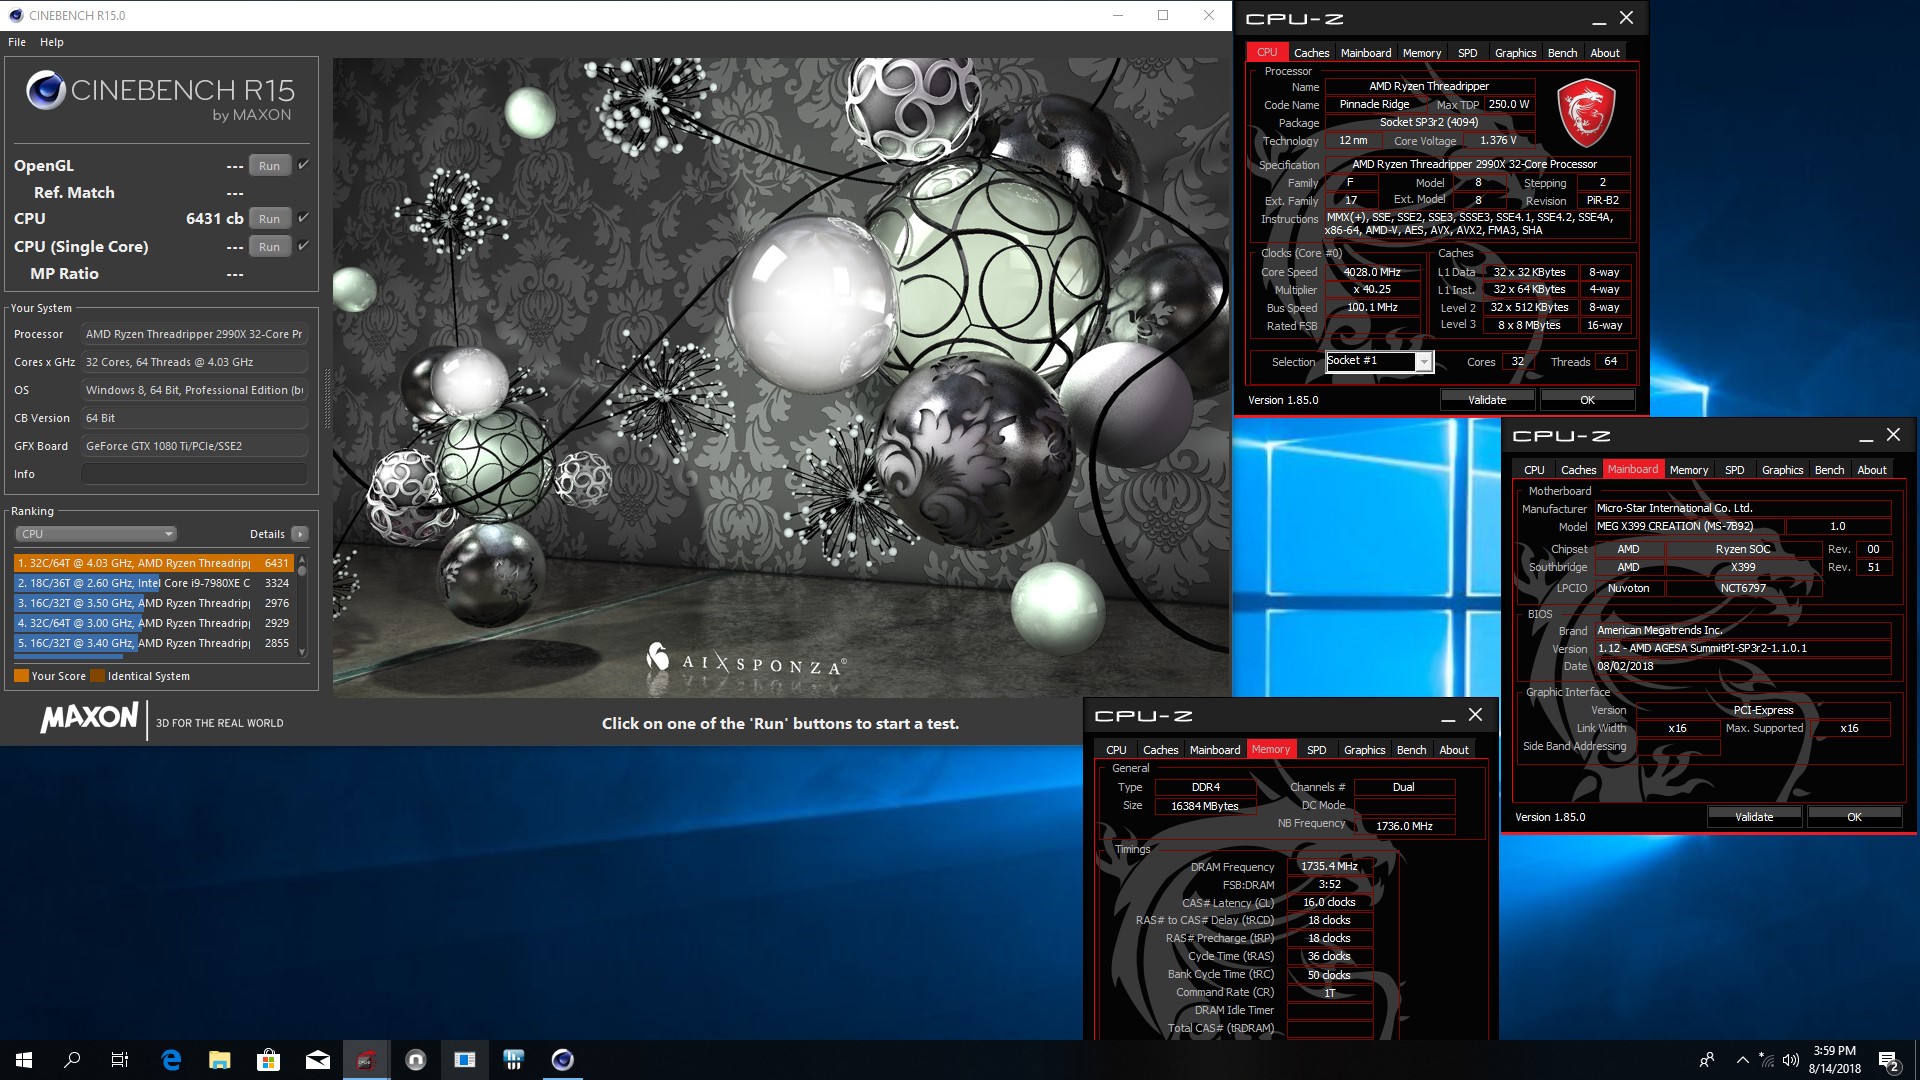Click Validate in top CPU-Z window

(x=1487, y=400)
